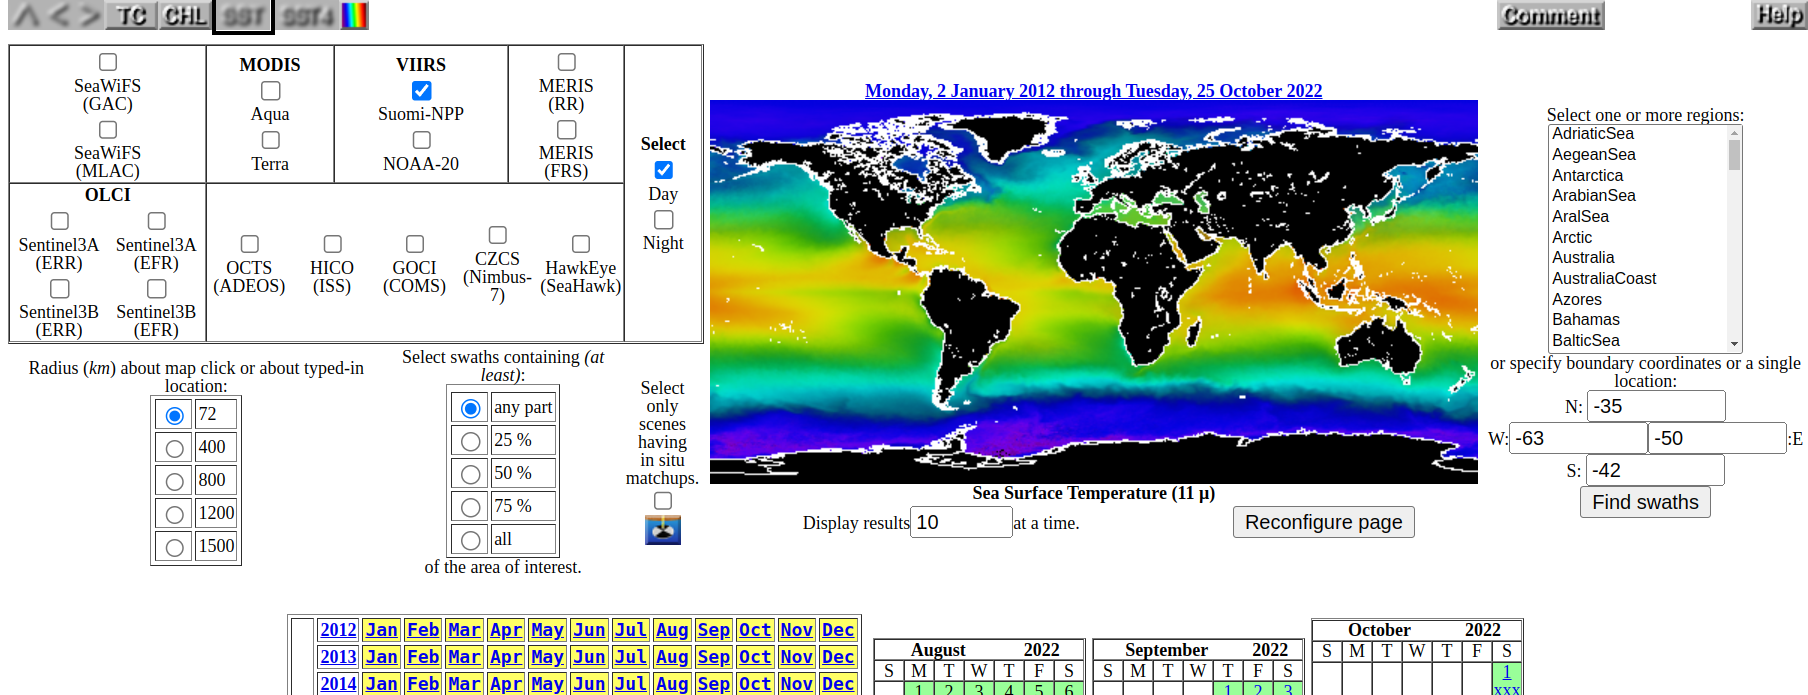The height and width of the screenshot is (695, 1808).
Task: Select Antarctica in the regions list
Action: coord(1587,175)
